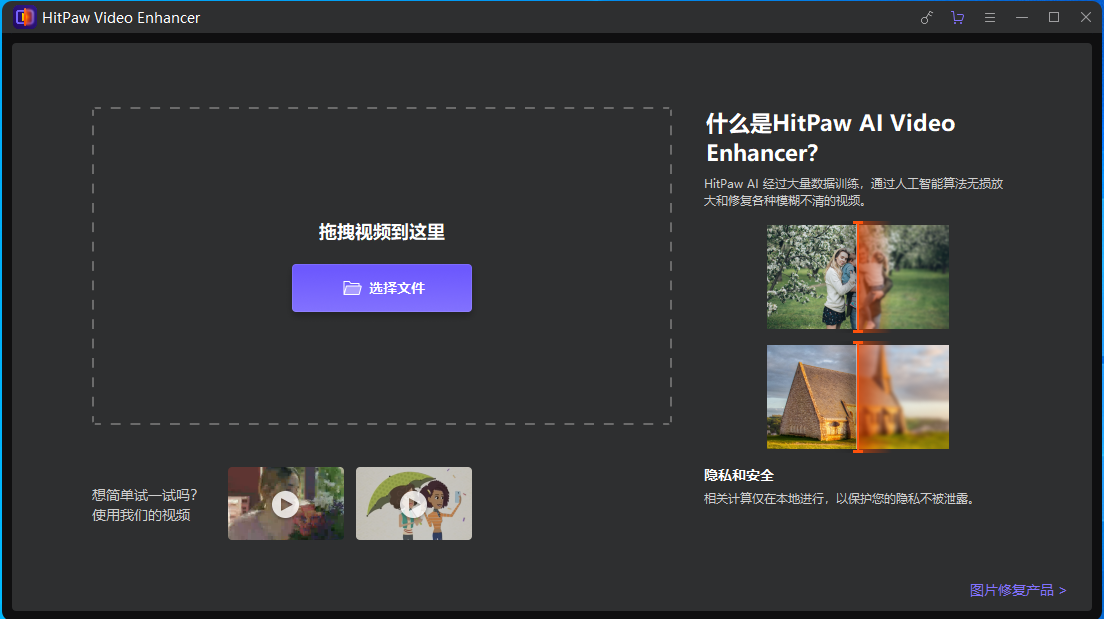Click the 想简单试一试吗 prompt text

pos(144,495)
